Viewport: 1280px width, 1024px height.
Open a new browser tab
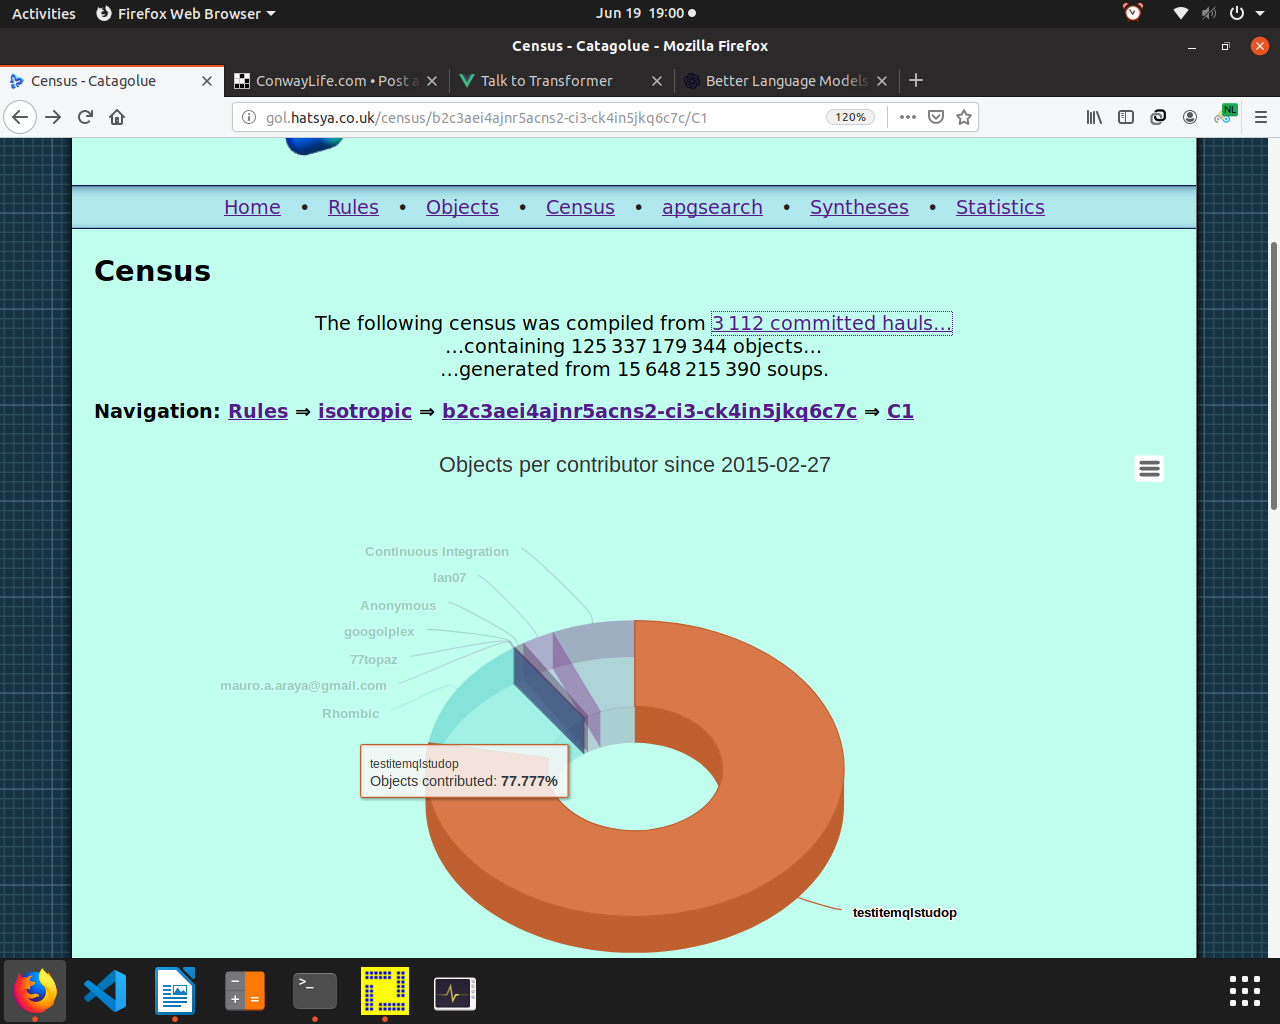click(916, 80)
